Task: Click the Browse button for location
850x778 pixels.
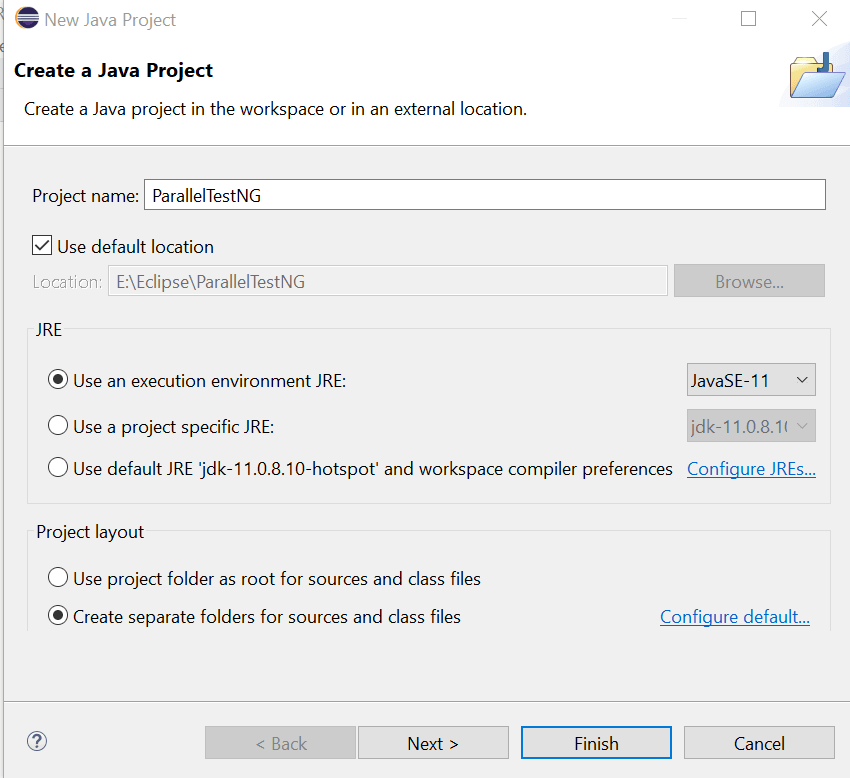Action: [749, 281]
